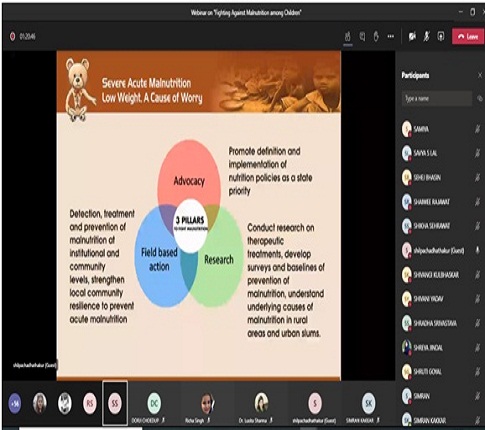
Task: Click Dr. Lalita Sharma's video tile
Action: [261, 404]
